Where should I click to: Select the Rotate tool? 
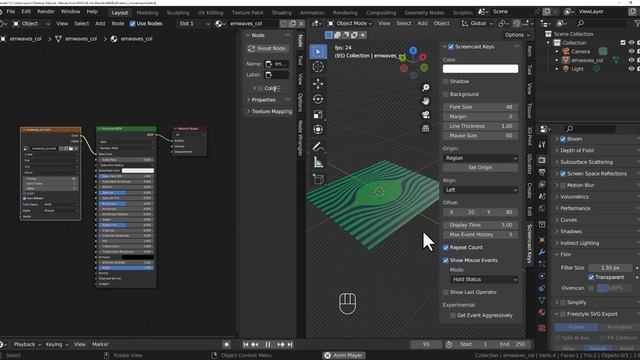pyautogui.click(x=318, y=99)
